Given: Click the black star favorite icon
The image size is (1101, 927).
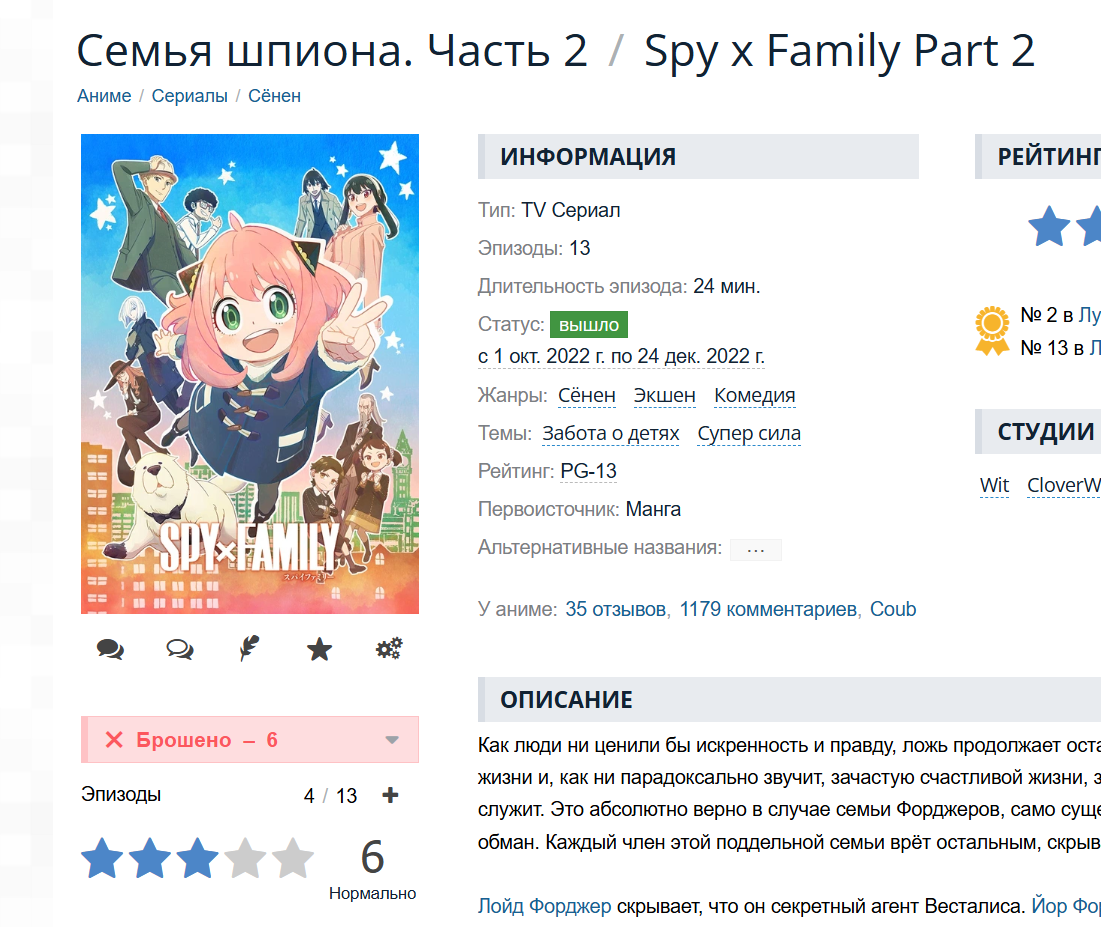Looking at the screenshot, I should 319,650.
